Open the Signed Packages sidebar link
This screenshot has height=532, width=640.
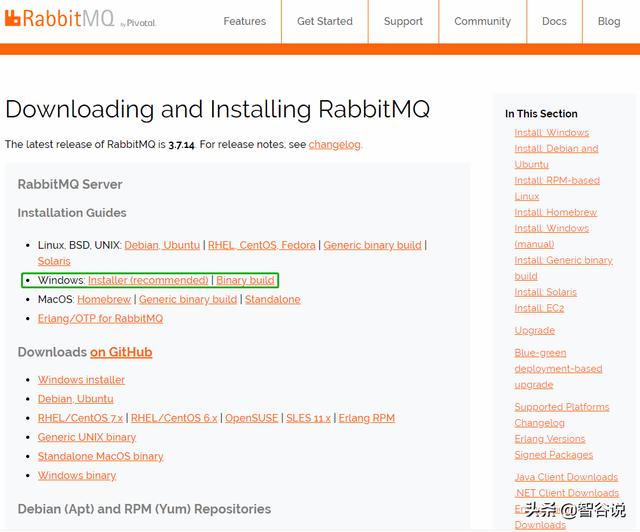(x=553, y=455)
